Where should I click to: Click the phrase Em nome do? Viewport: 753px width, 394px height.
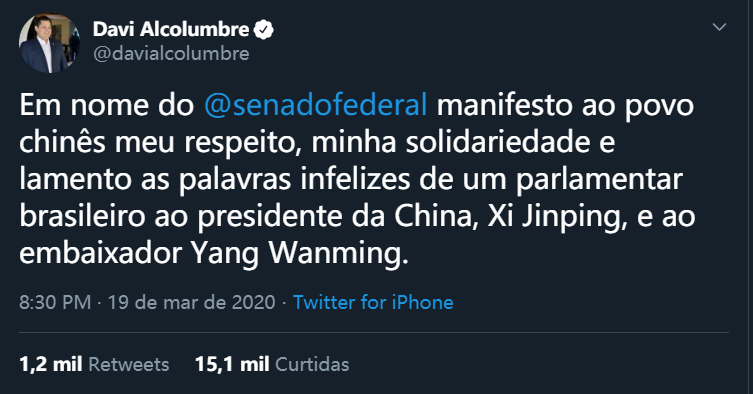coord(106,105)
